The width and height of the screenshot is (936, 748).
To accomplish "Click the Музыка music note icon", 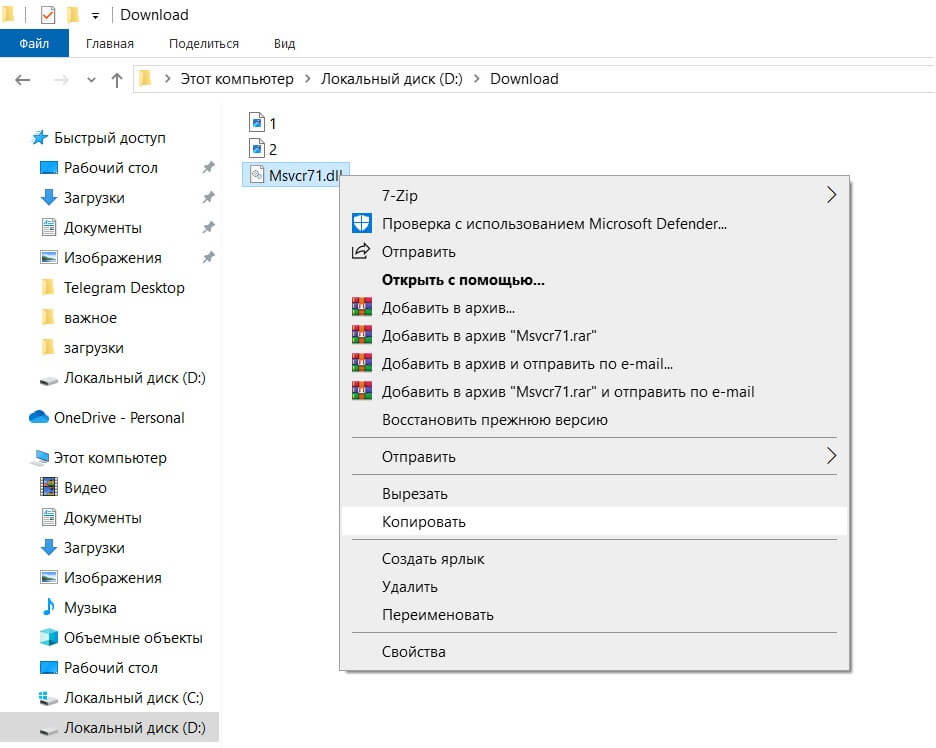I will (48, 607).
